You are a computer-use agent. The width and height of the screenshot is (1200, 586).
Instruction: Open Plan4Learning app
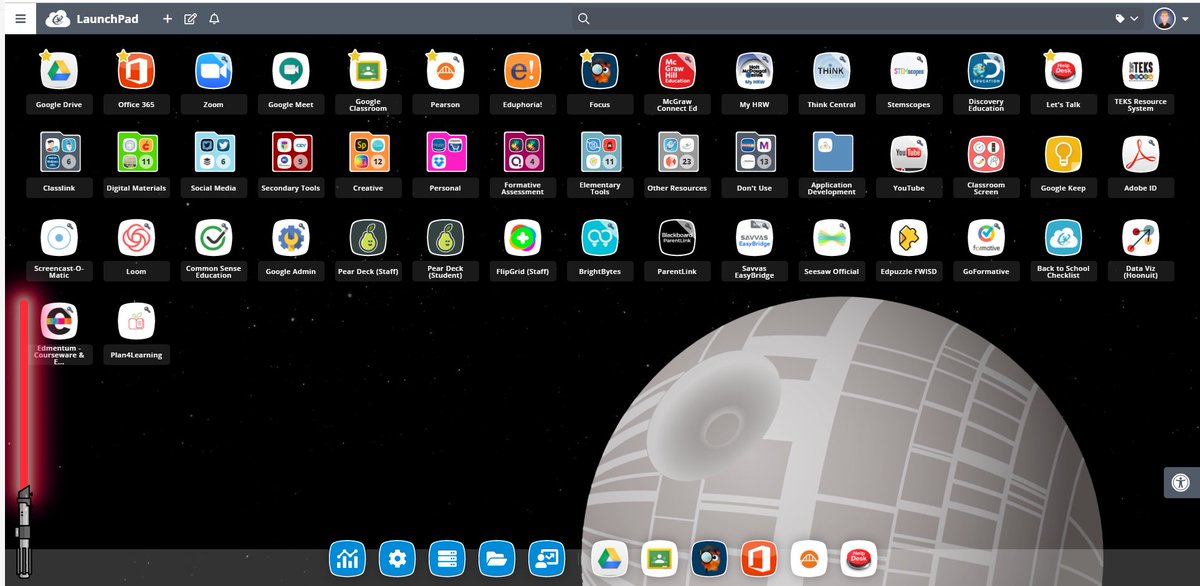coord(136,321)
